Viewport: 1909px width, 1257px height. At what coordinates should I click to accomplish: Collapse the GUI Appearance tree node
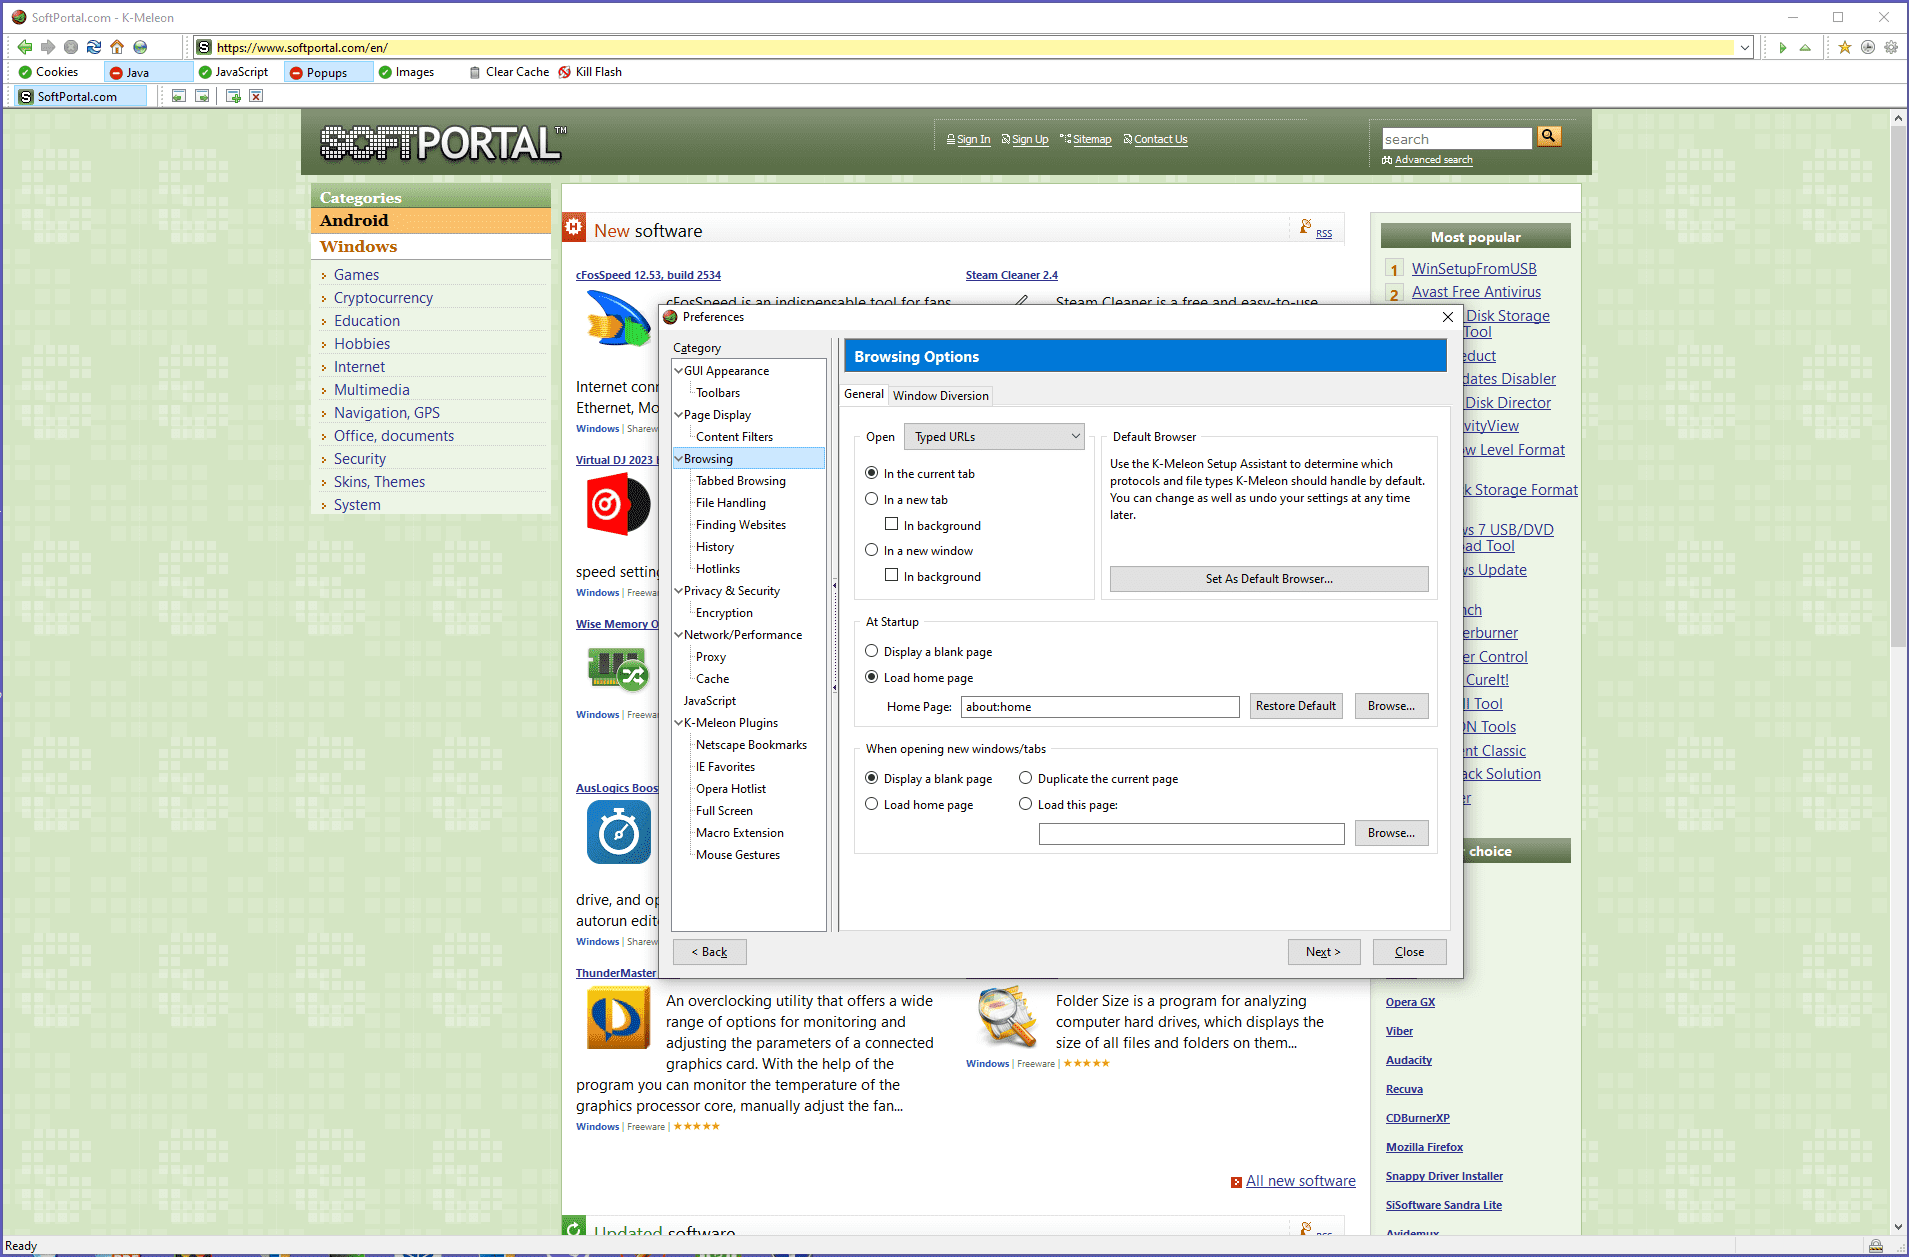(679, 370)
